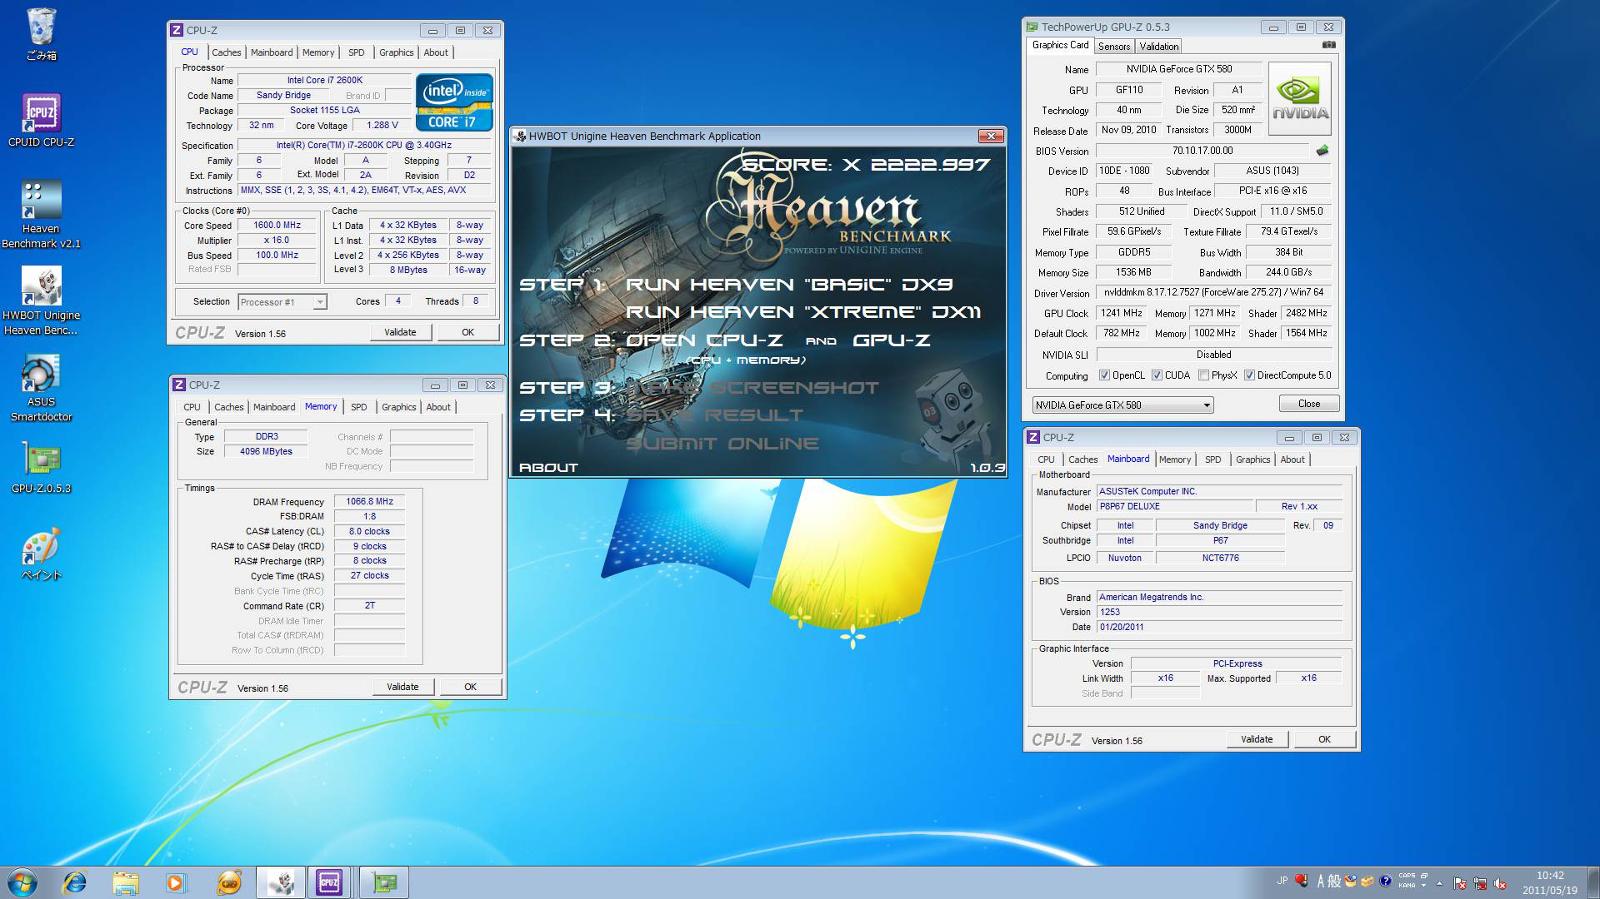Screen dimensions: 1600x899
Task: Open Mainboard tab in top-left CPU-Z window
Action: point(272,53)
